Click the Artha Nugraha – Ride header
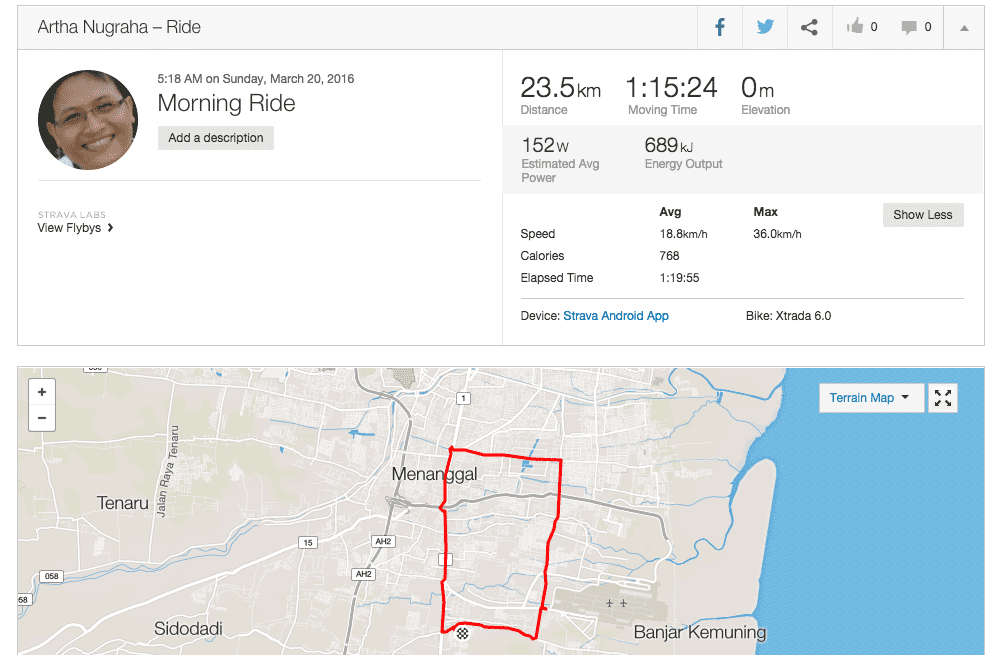The image size is (1003, 655). (x=119, y=28)
